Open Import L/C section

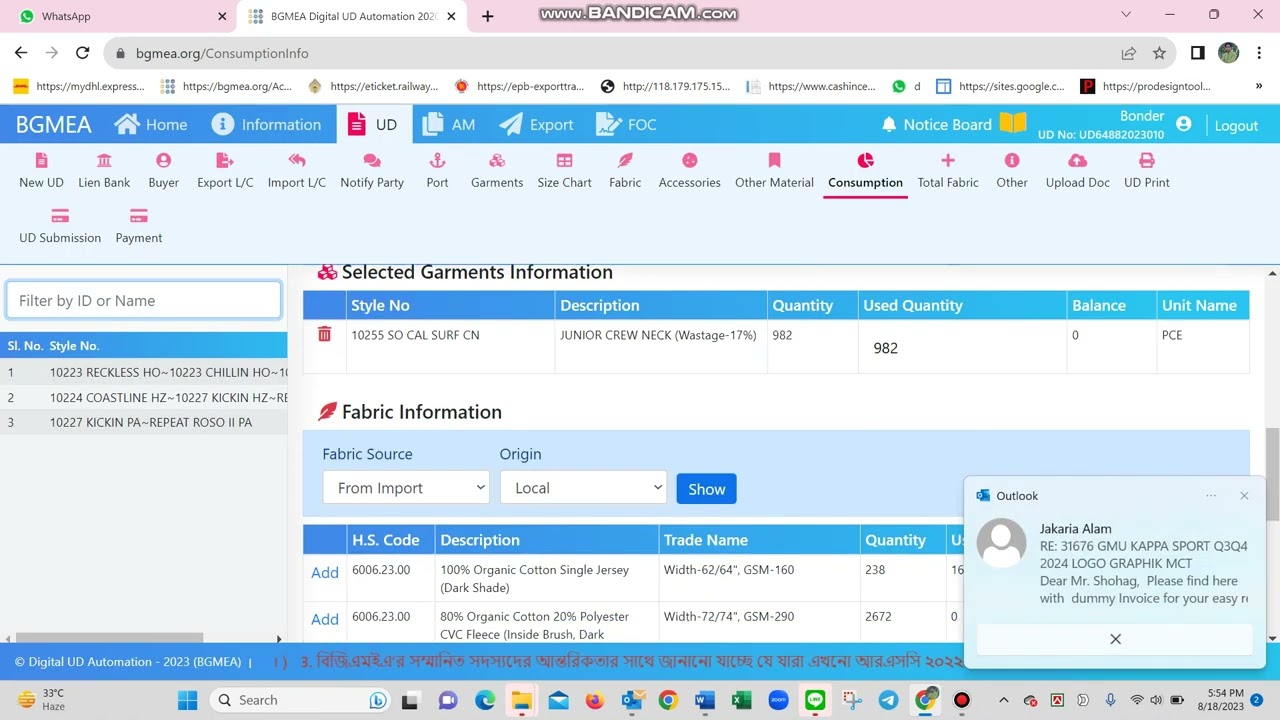coord(296,171)
